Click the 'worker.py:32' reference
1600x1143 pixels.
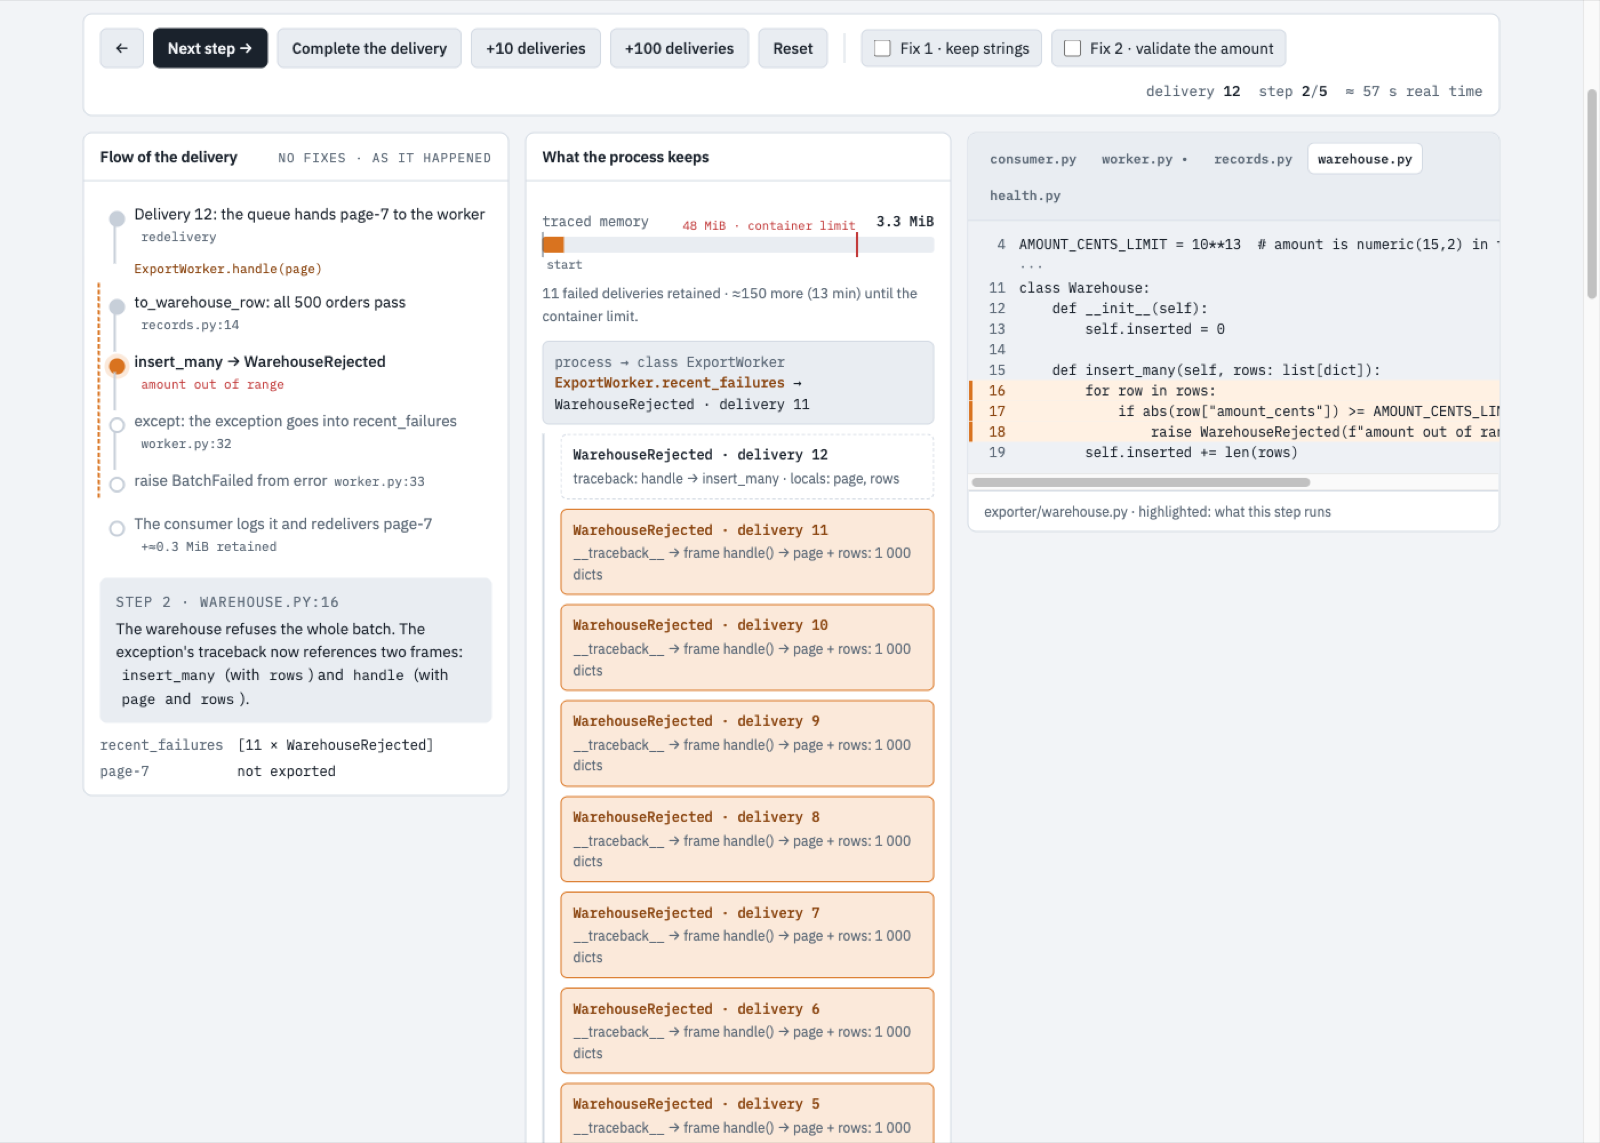pyautogui.click(x=186, y=444)
